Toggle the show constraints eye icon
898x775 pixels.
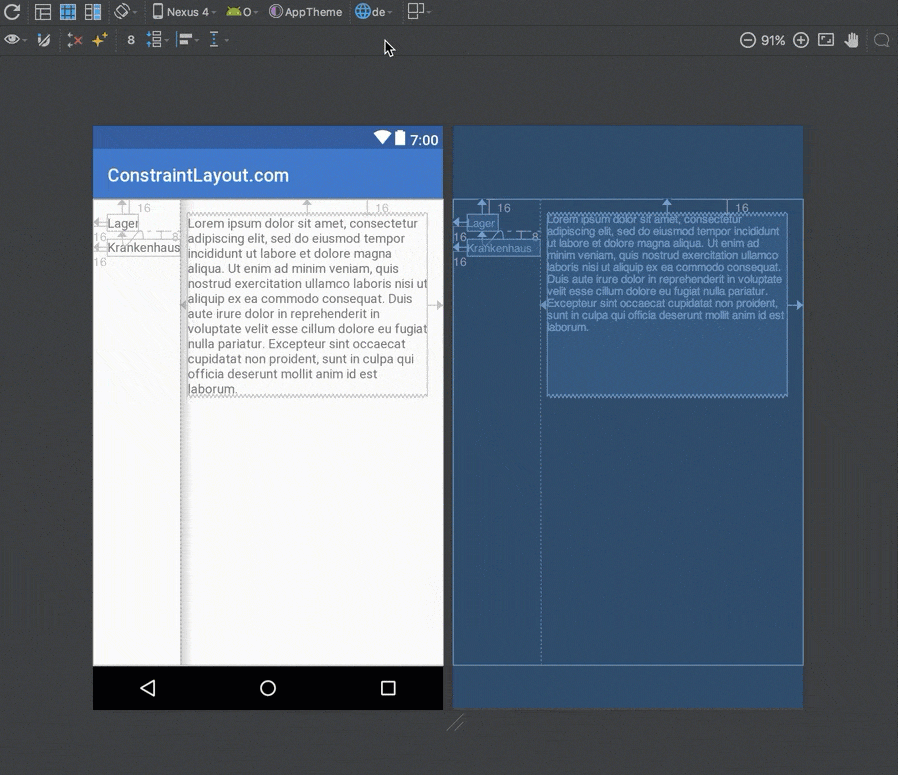pyautogui.click(x=14, y=40)
